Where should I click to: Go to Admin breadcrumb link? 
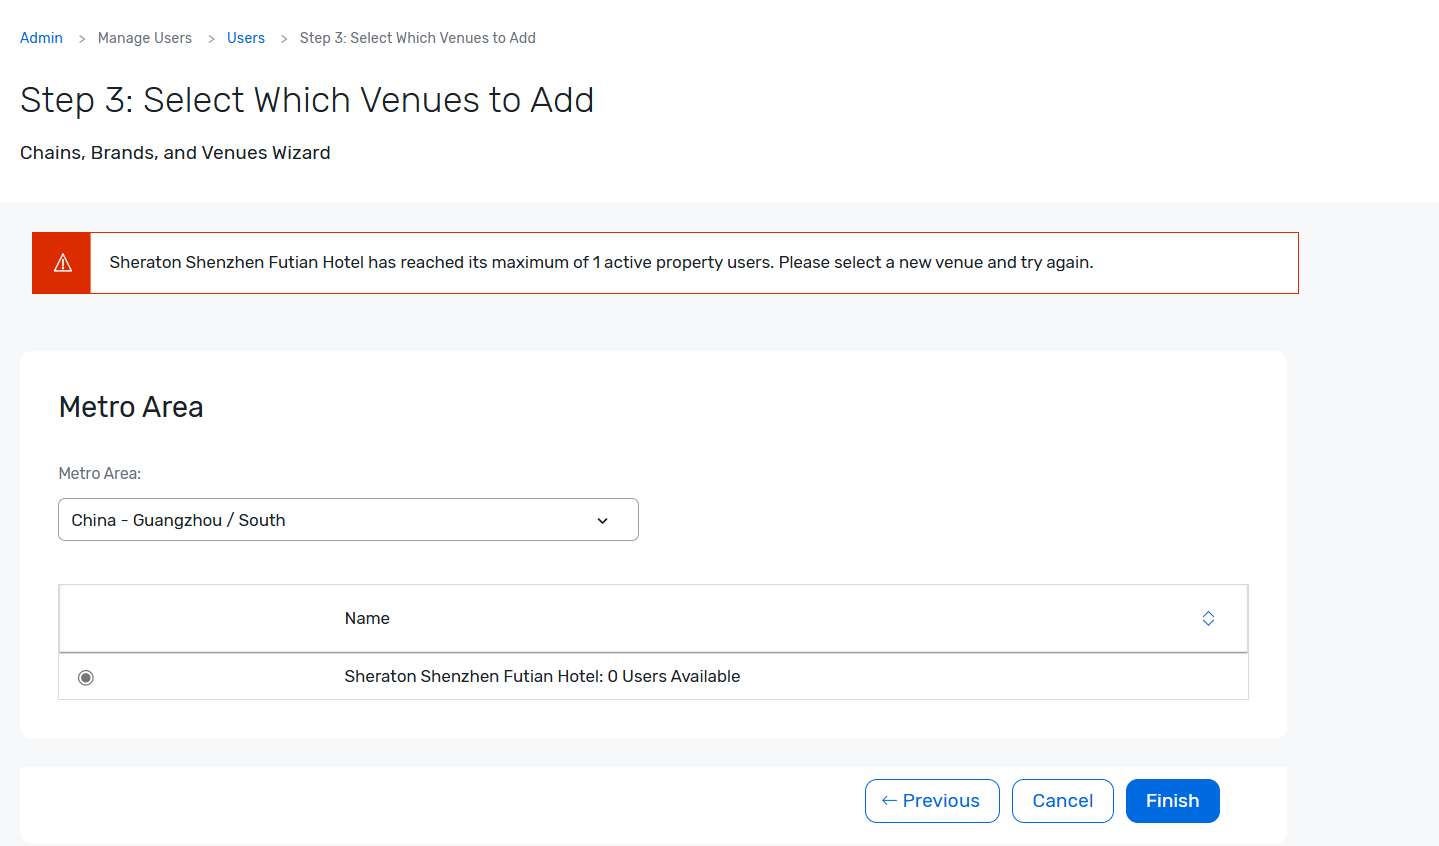(x=41, y=38)
